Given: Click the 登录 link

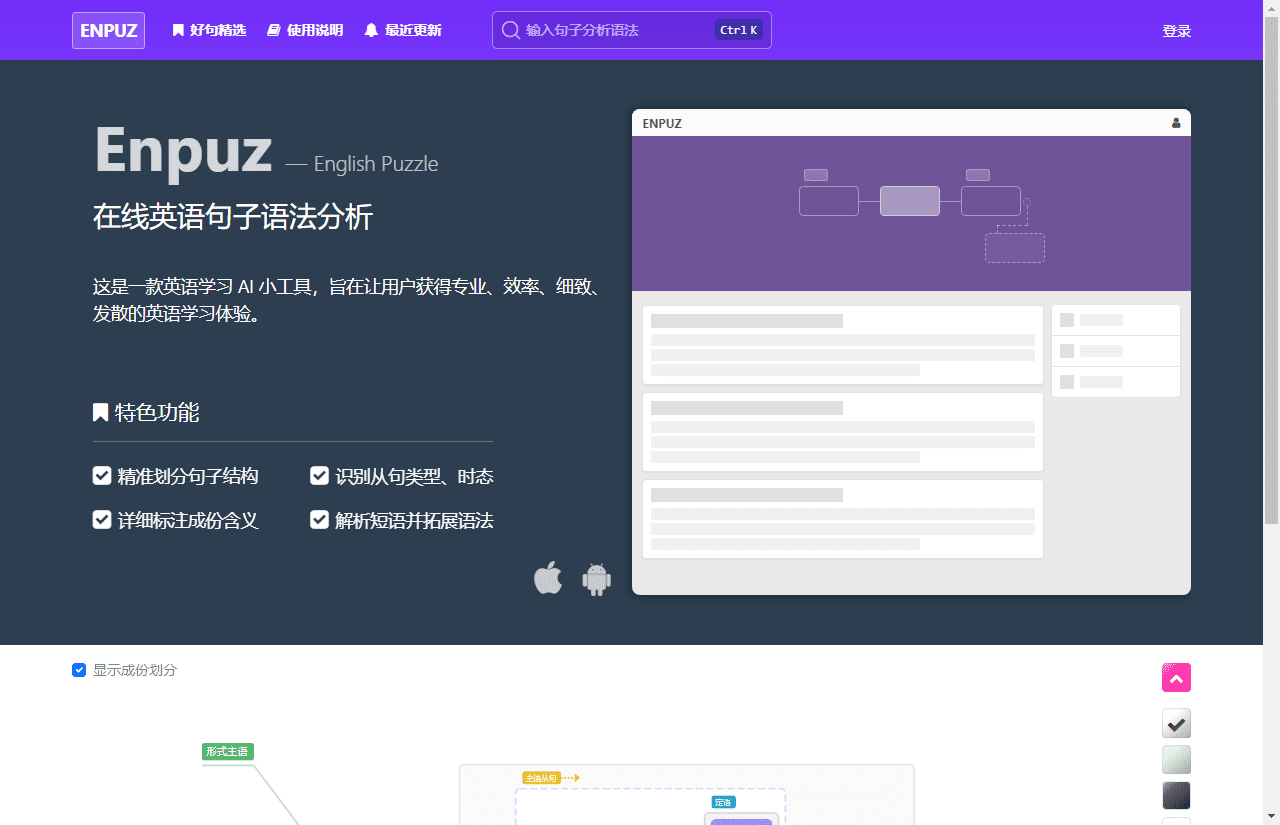Looking at the screenshot, I should coord(1176,31).
